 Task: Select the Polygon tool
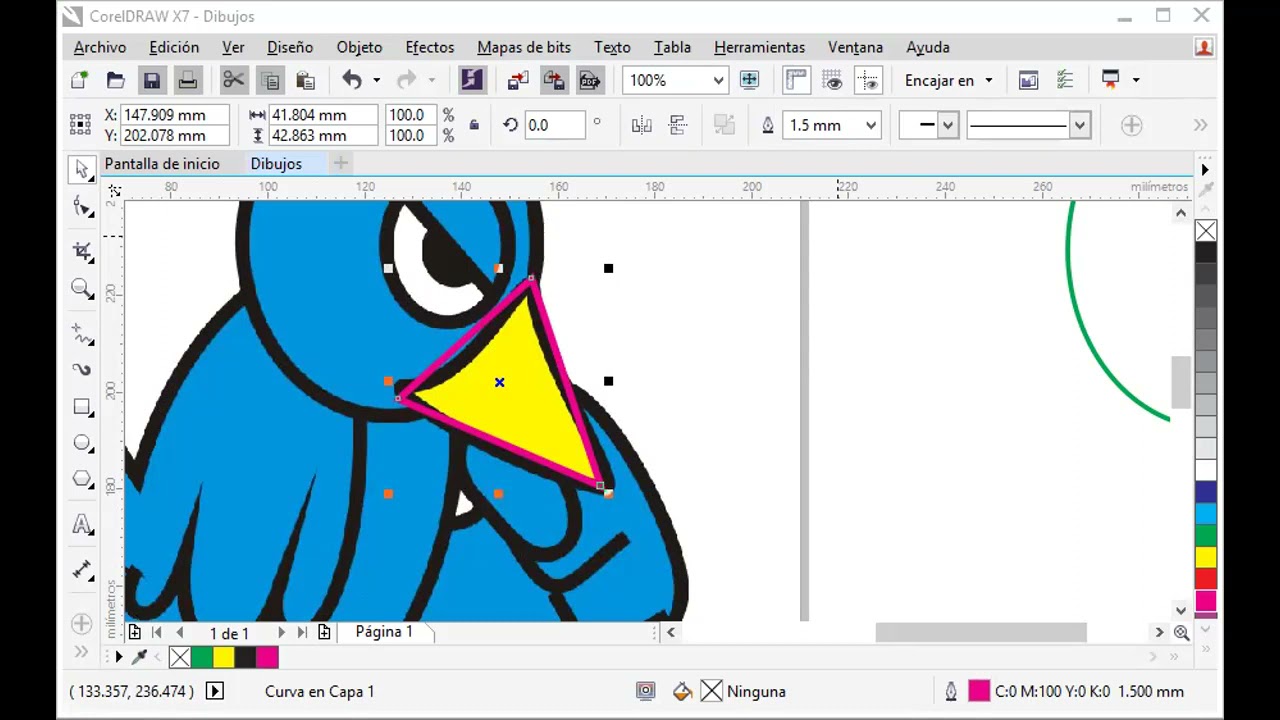(x=82, y=479)
